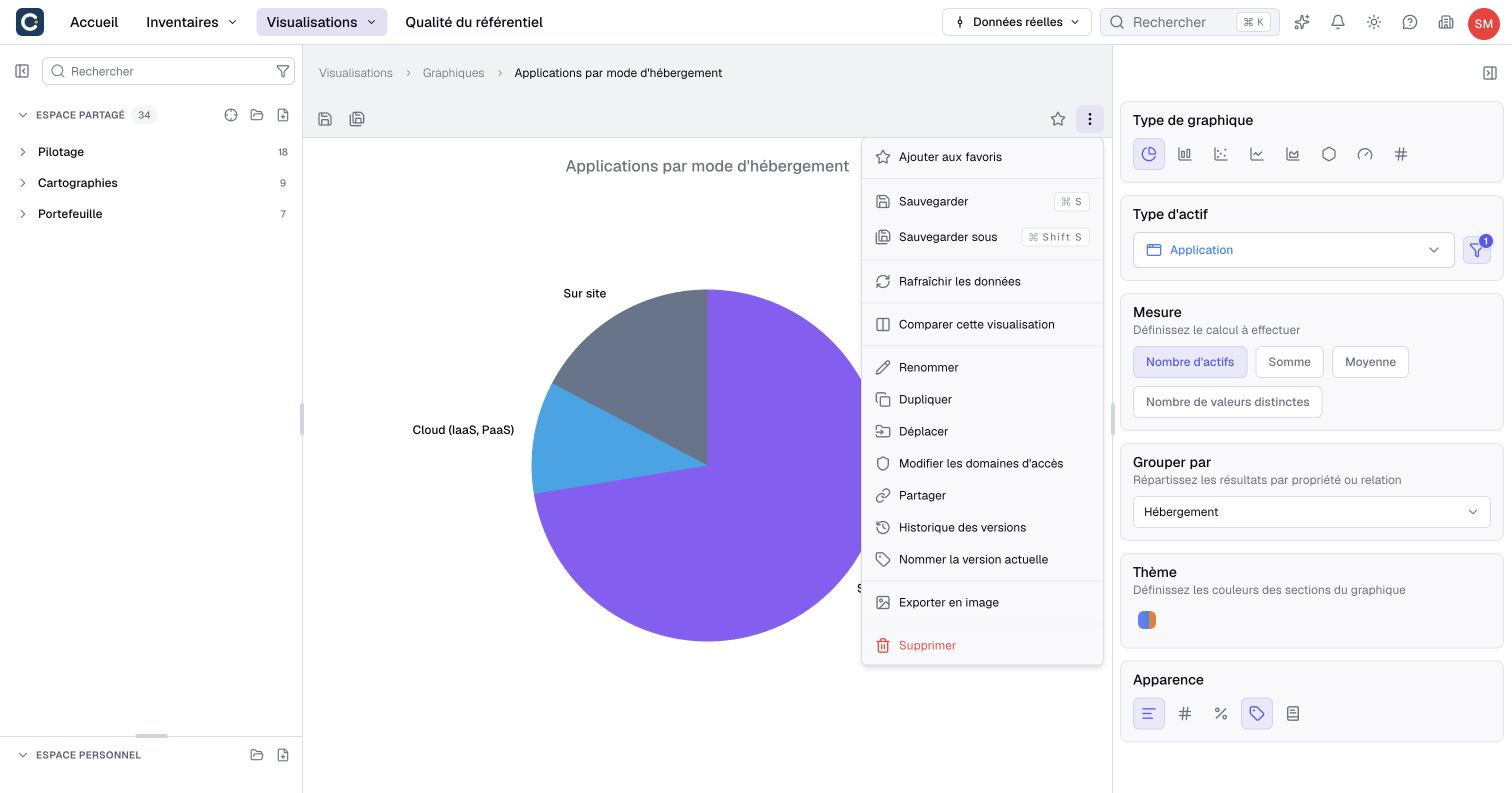Select the gauge chart type icon
1512x793 pixels.
[1365, 154]
